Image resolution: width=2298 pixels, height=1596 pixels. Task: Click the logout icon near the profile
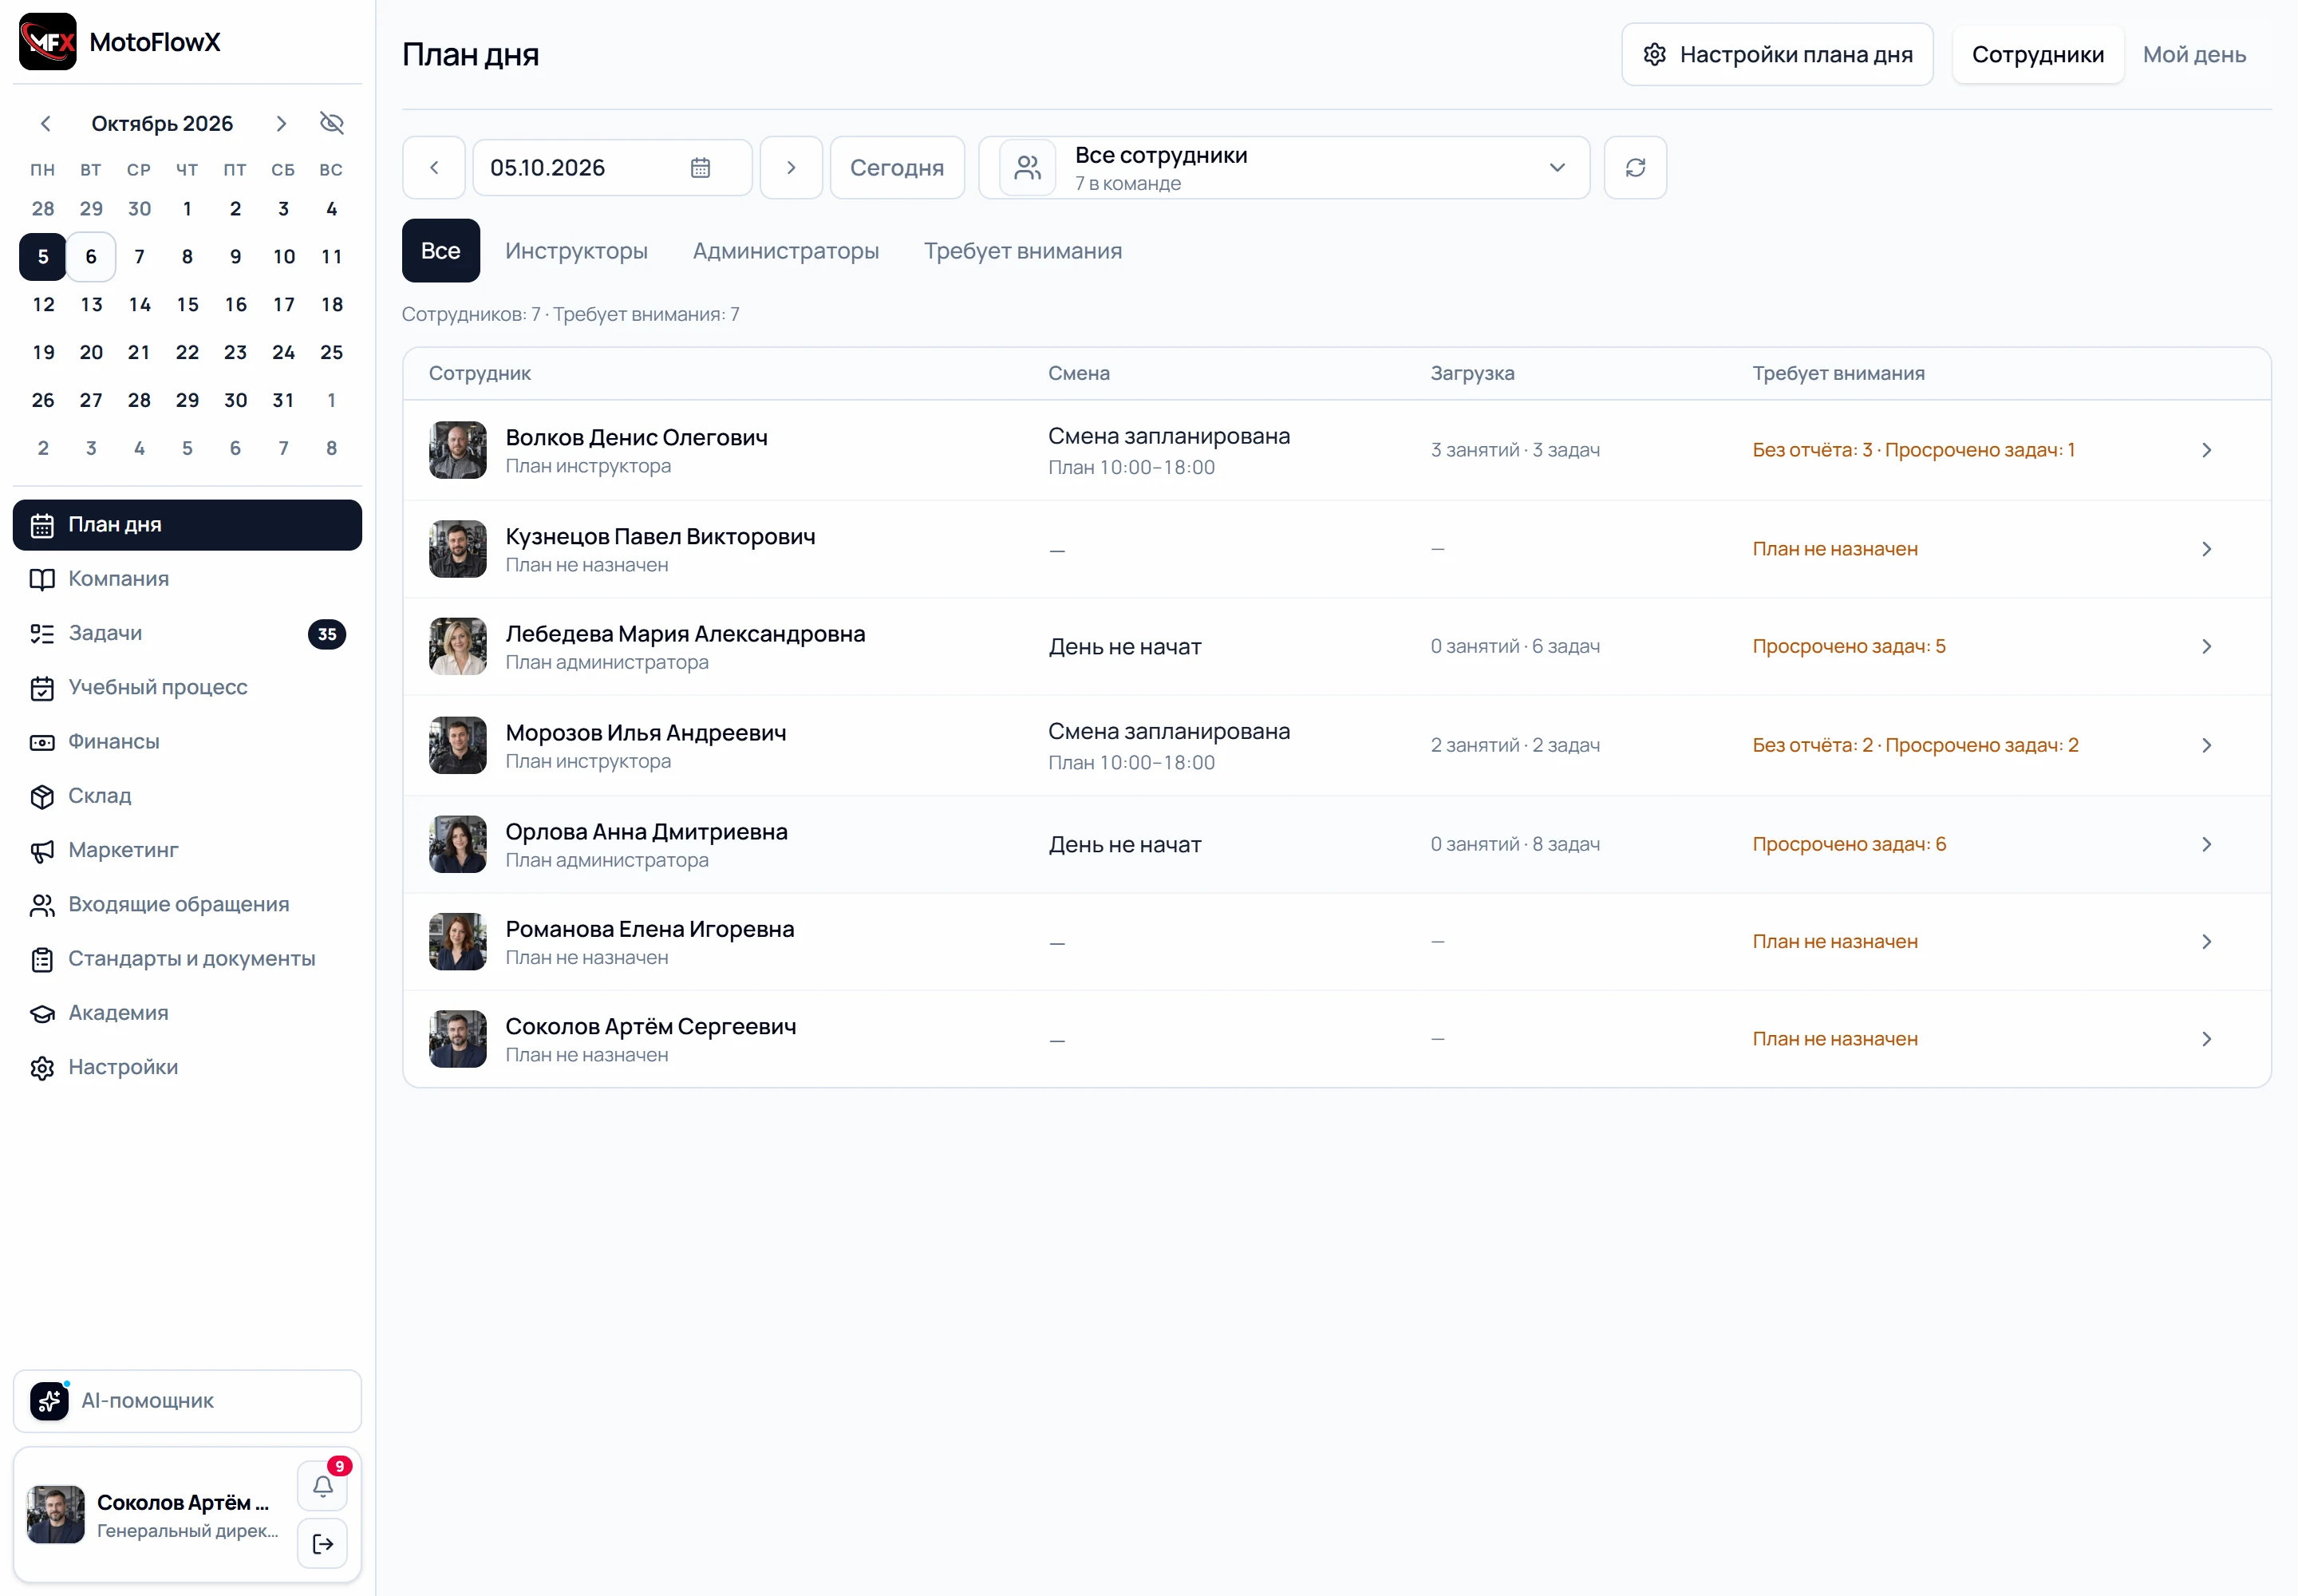click(322, 1544)
